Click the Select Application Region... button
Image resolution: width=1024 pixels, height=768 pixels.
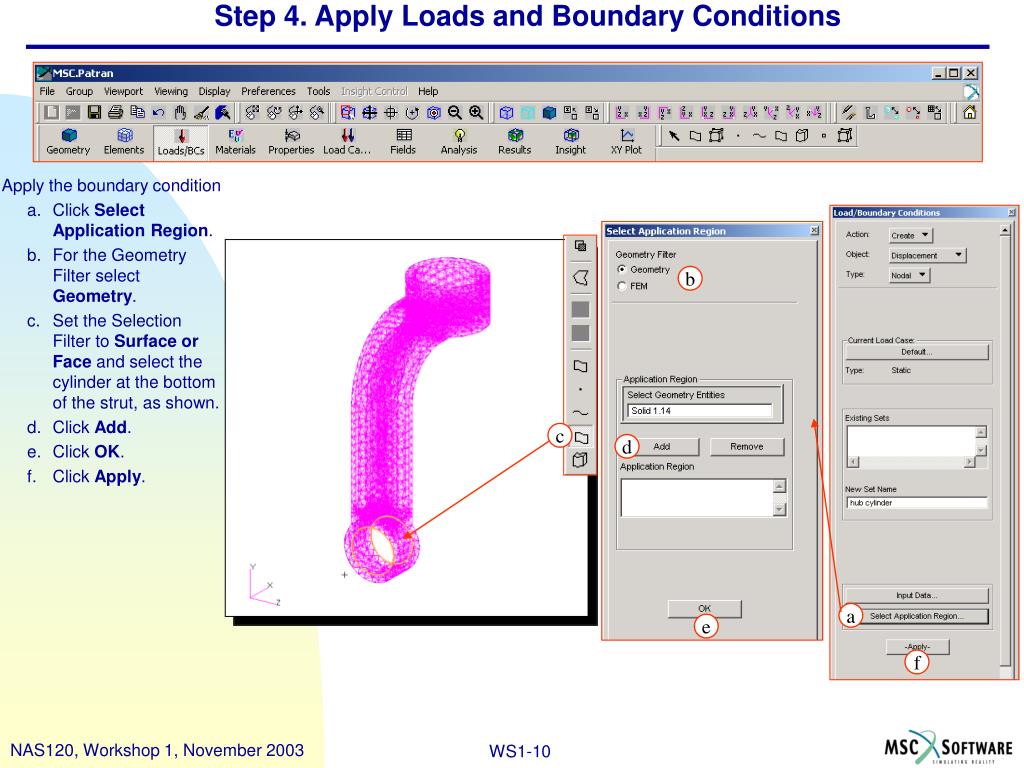pos(916,616)
